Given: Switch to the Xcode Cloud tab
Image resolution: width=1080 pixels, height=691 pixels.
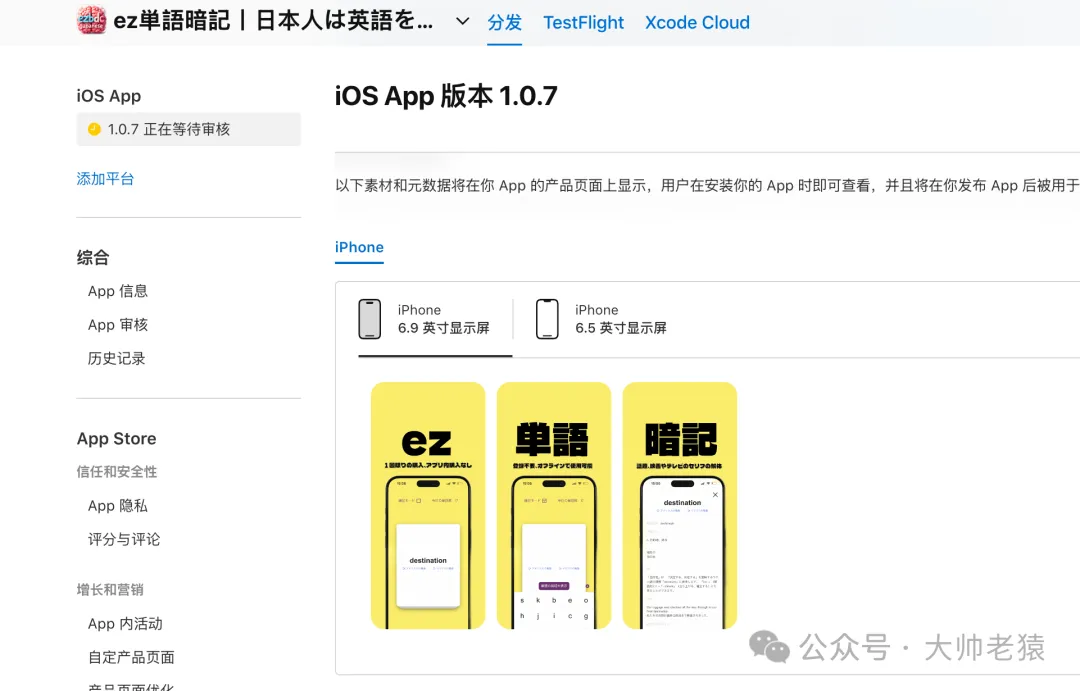Looking at the screenshot, I should [697, 23].
